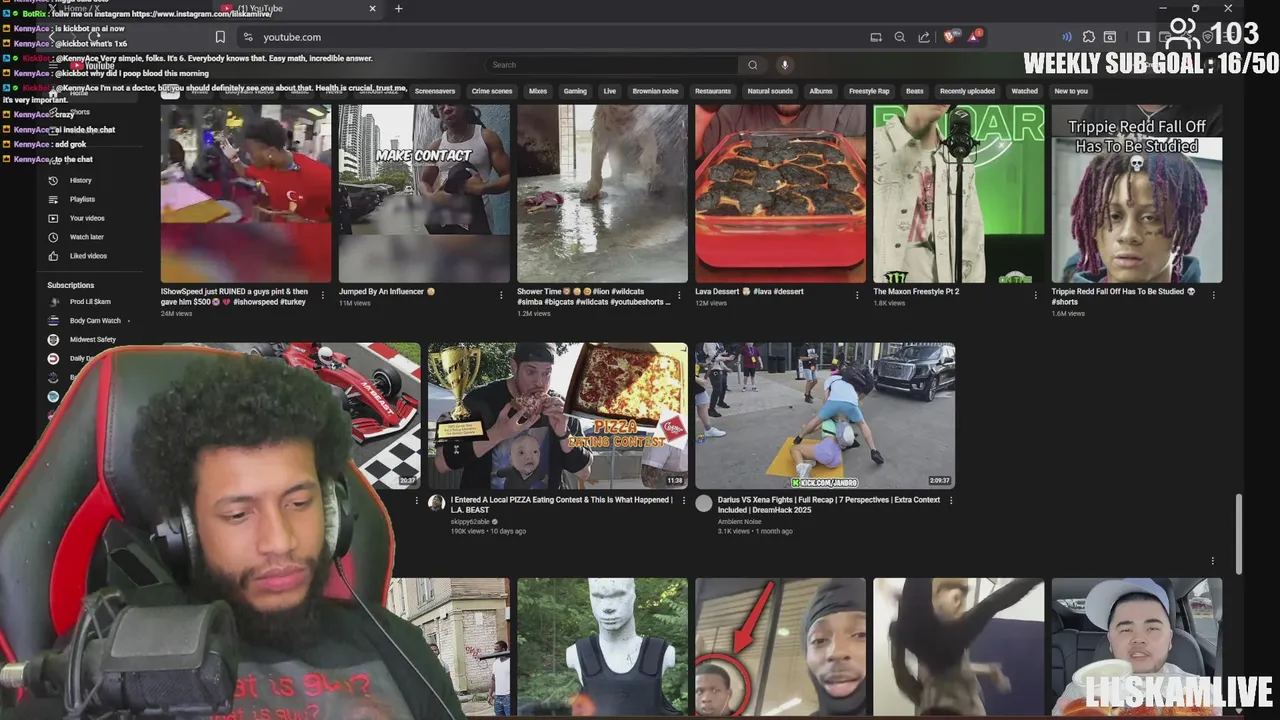
Task: Bookmark this page via address bar icon
Action: (220, 37)
